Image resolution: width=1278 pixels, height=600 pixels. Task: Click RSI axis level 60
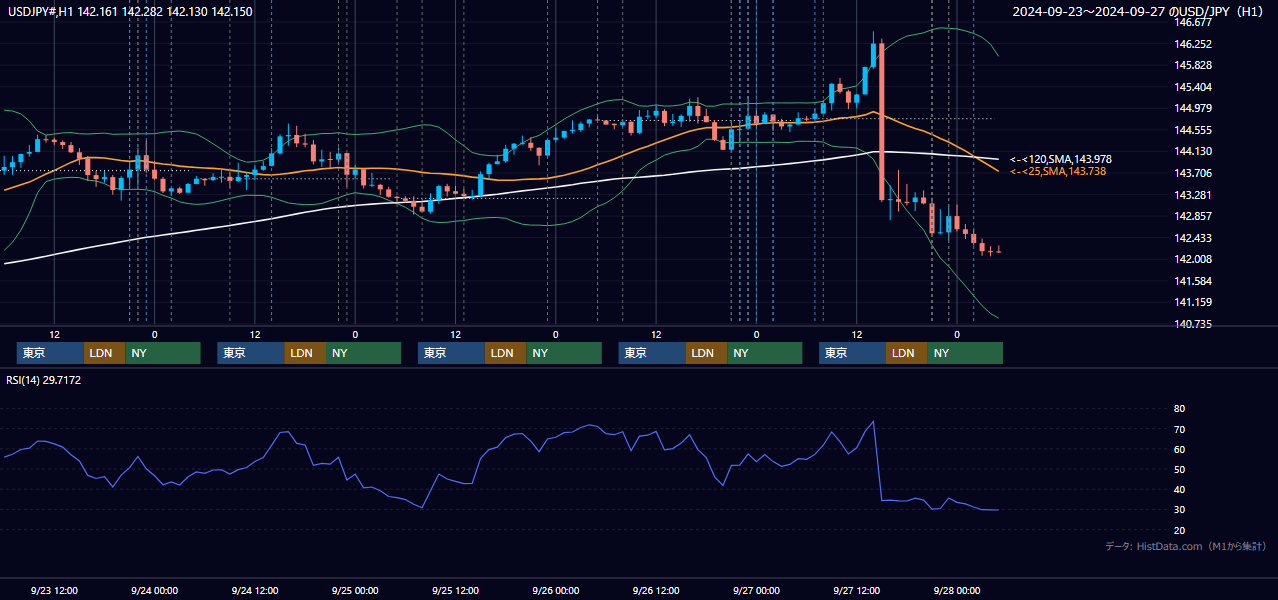coord(1179,449)
